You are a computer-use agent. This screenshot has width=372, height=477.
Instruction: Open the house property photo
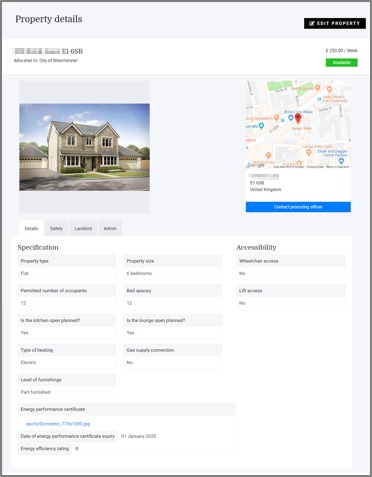pos(84,147)
